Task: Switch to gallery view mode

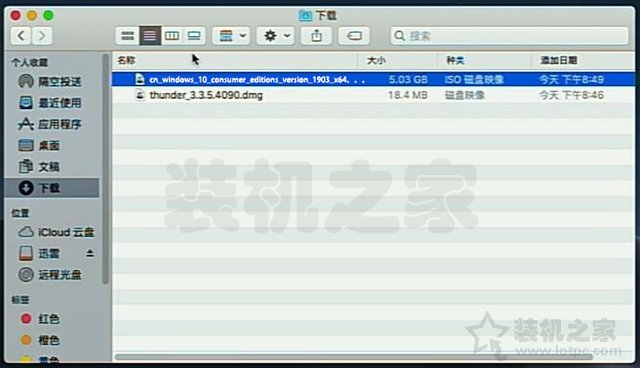Action: pyautogui.click(x=194, y=36)
